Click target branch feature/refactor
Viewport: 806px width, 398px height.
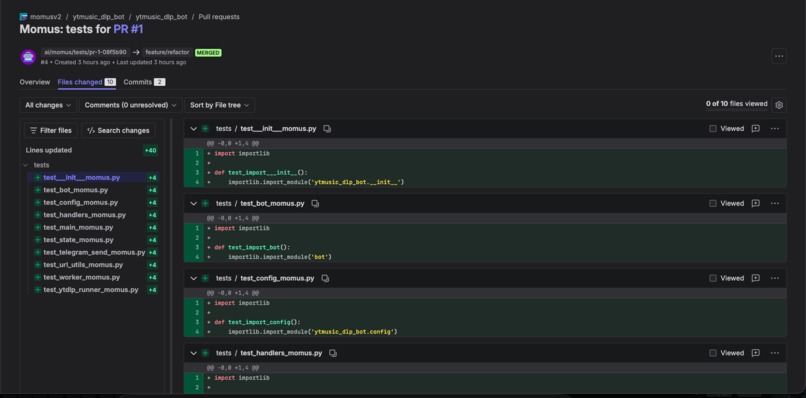tap(167, 52)
